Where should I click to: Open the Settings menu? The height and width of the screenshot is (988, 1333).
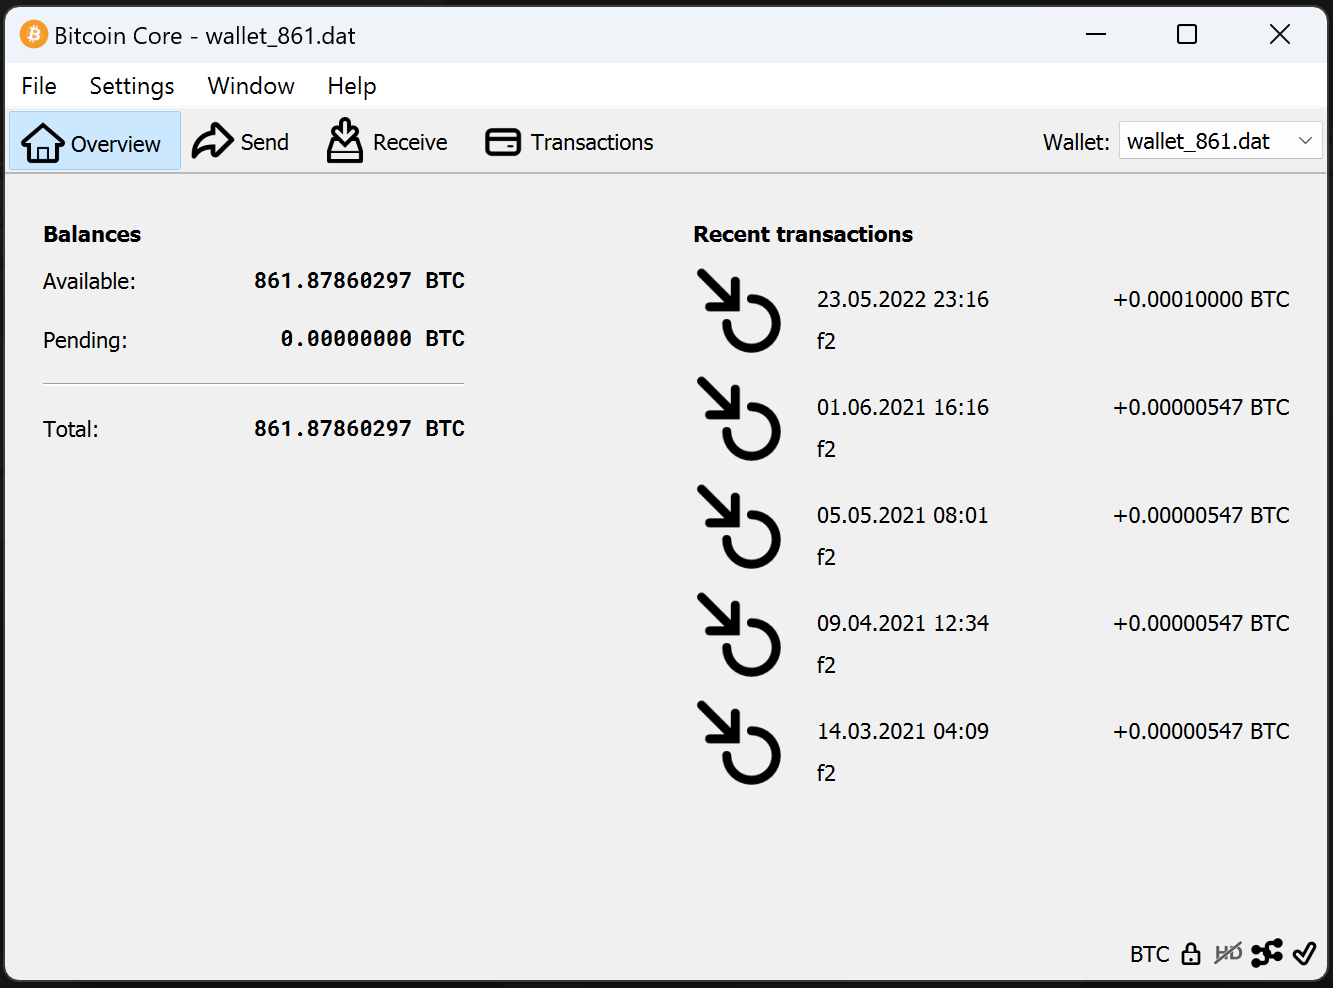click(132, 86)
